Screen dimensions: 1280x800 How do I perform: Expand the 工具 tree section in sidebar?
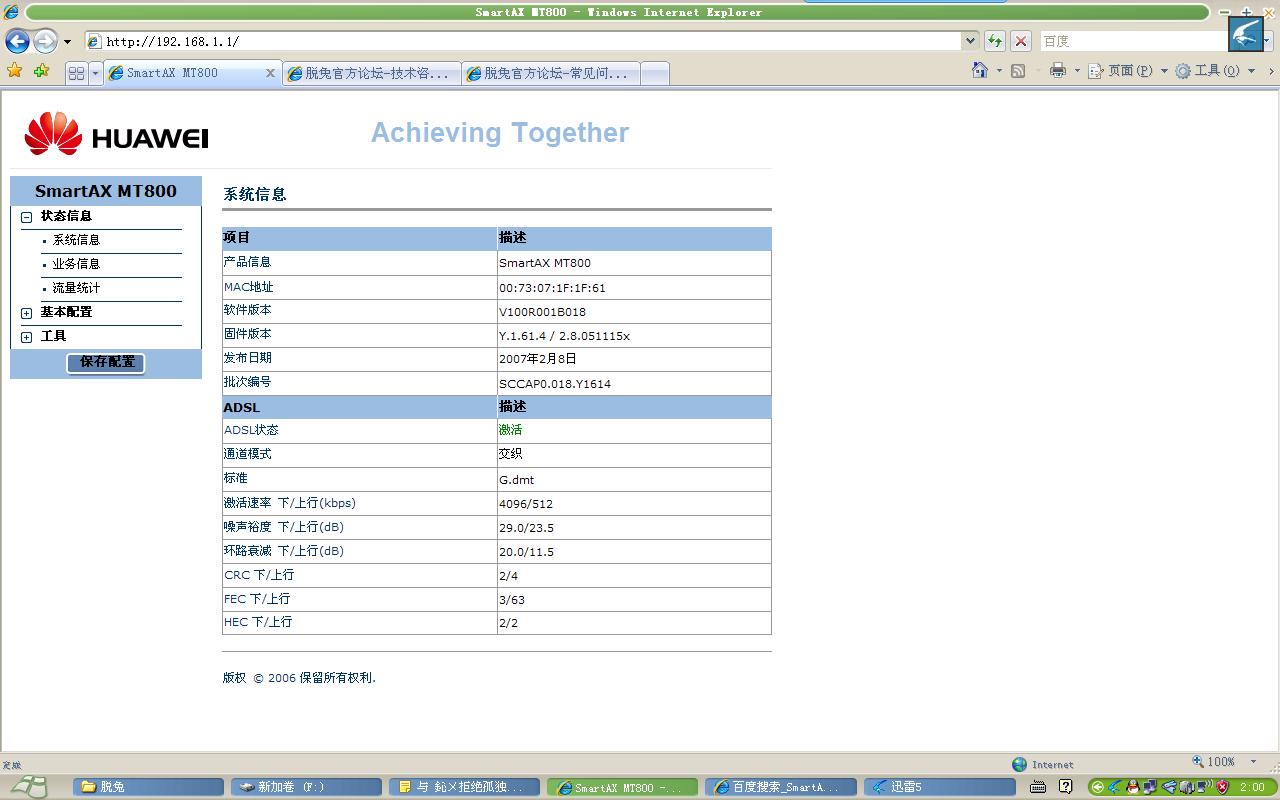click(27, 337)
